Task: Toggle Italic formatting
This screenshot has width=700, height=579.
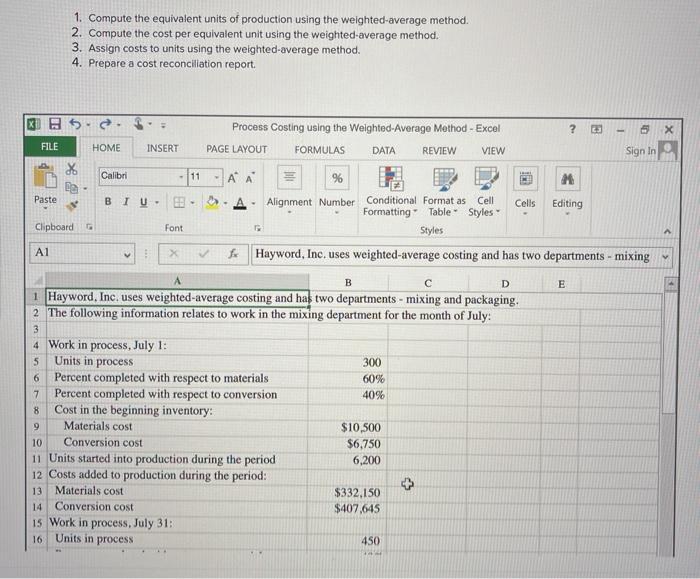Action: 126,202
